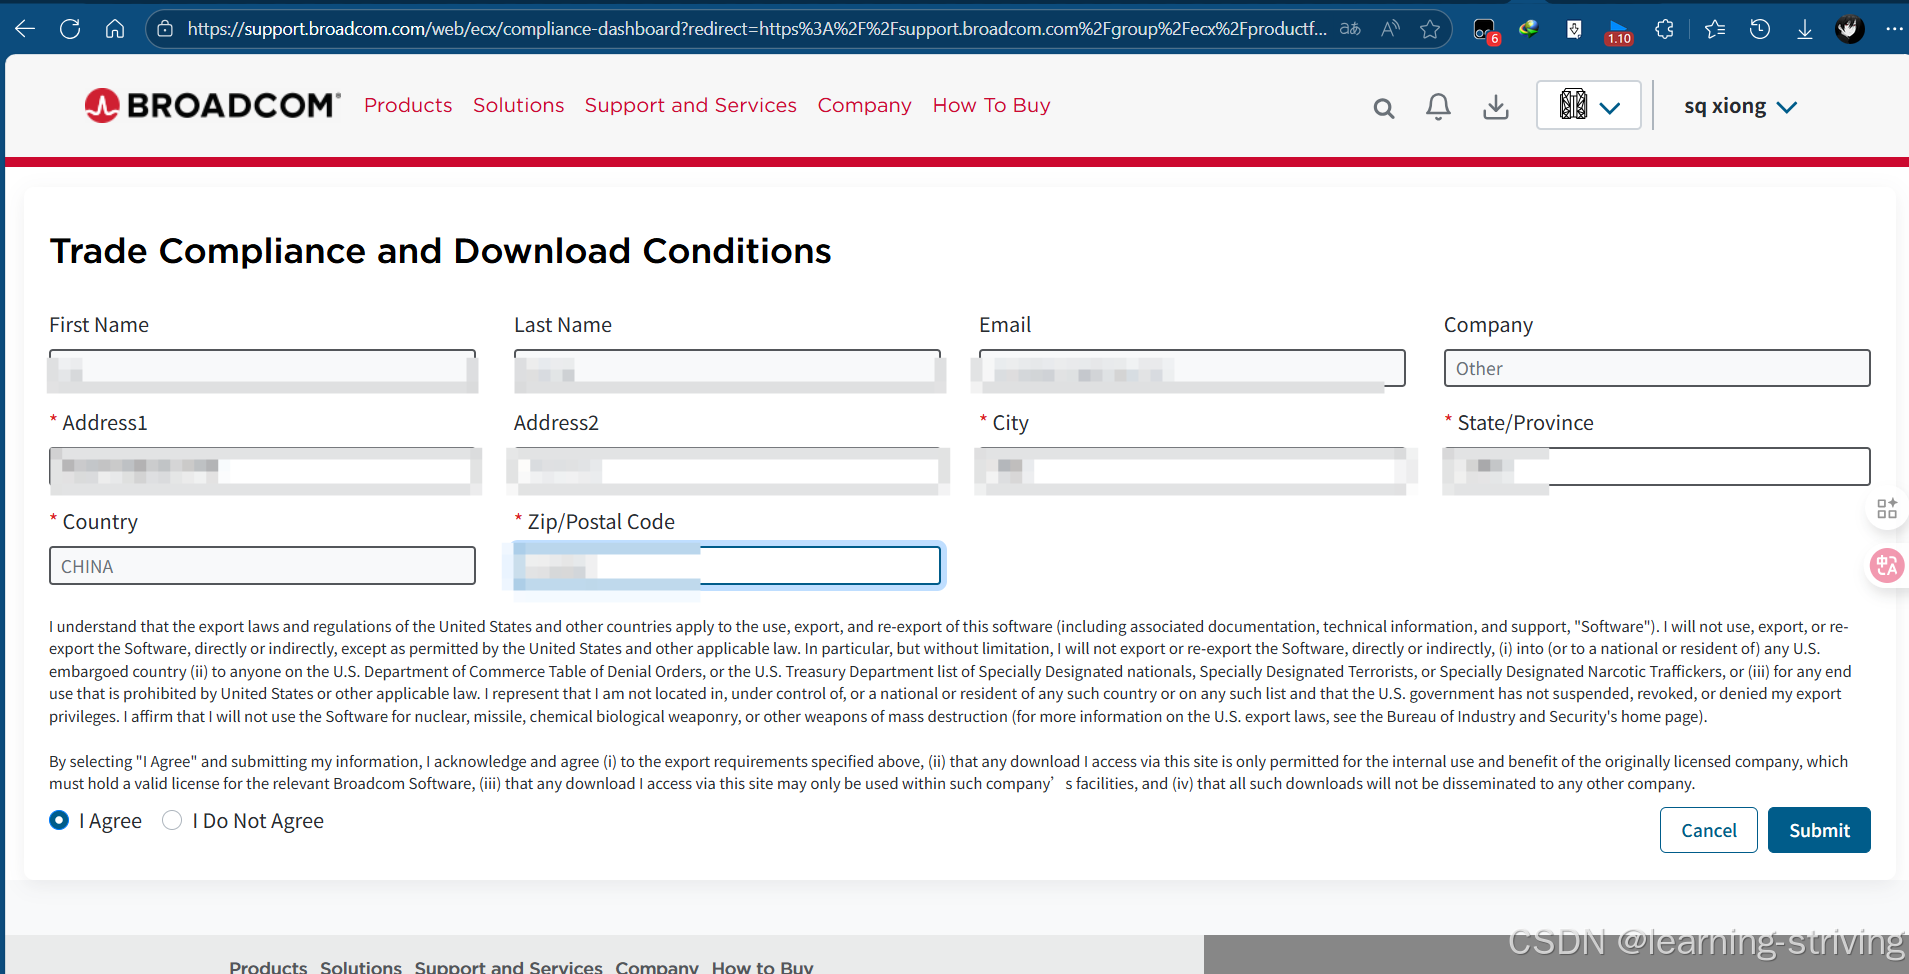Click the Broadcom logo

[x=213, y=105]
